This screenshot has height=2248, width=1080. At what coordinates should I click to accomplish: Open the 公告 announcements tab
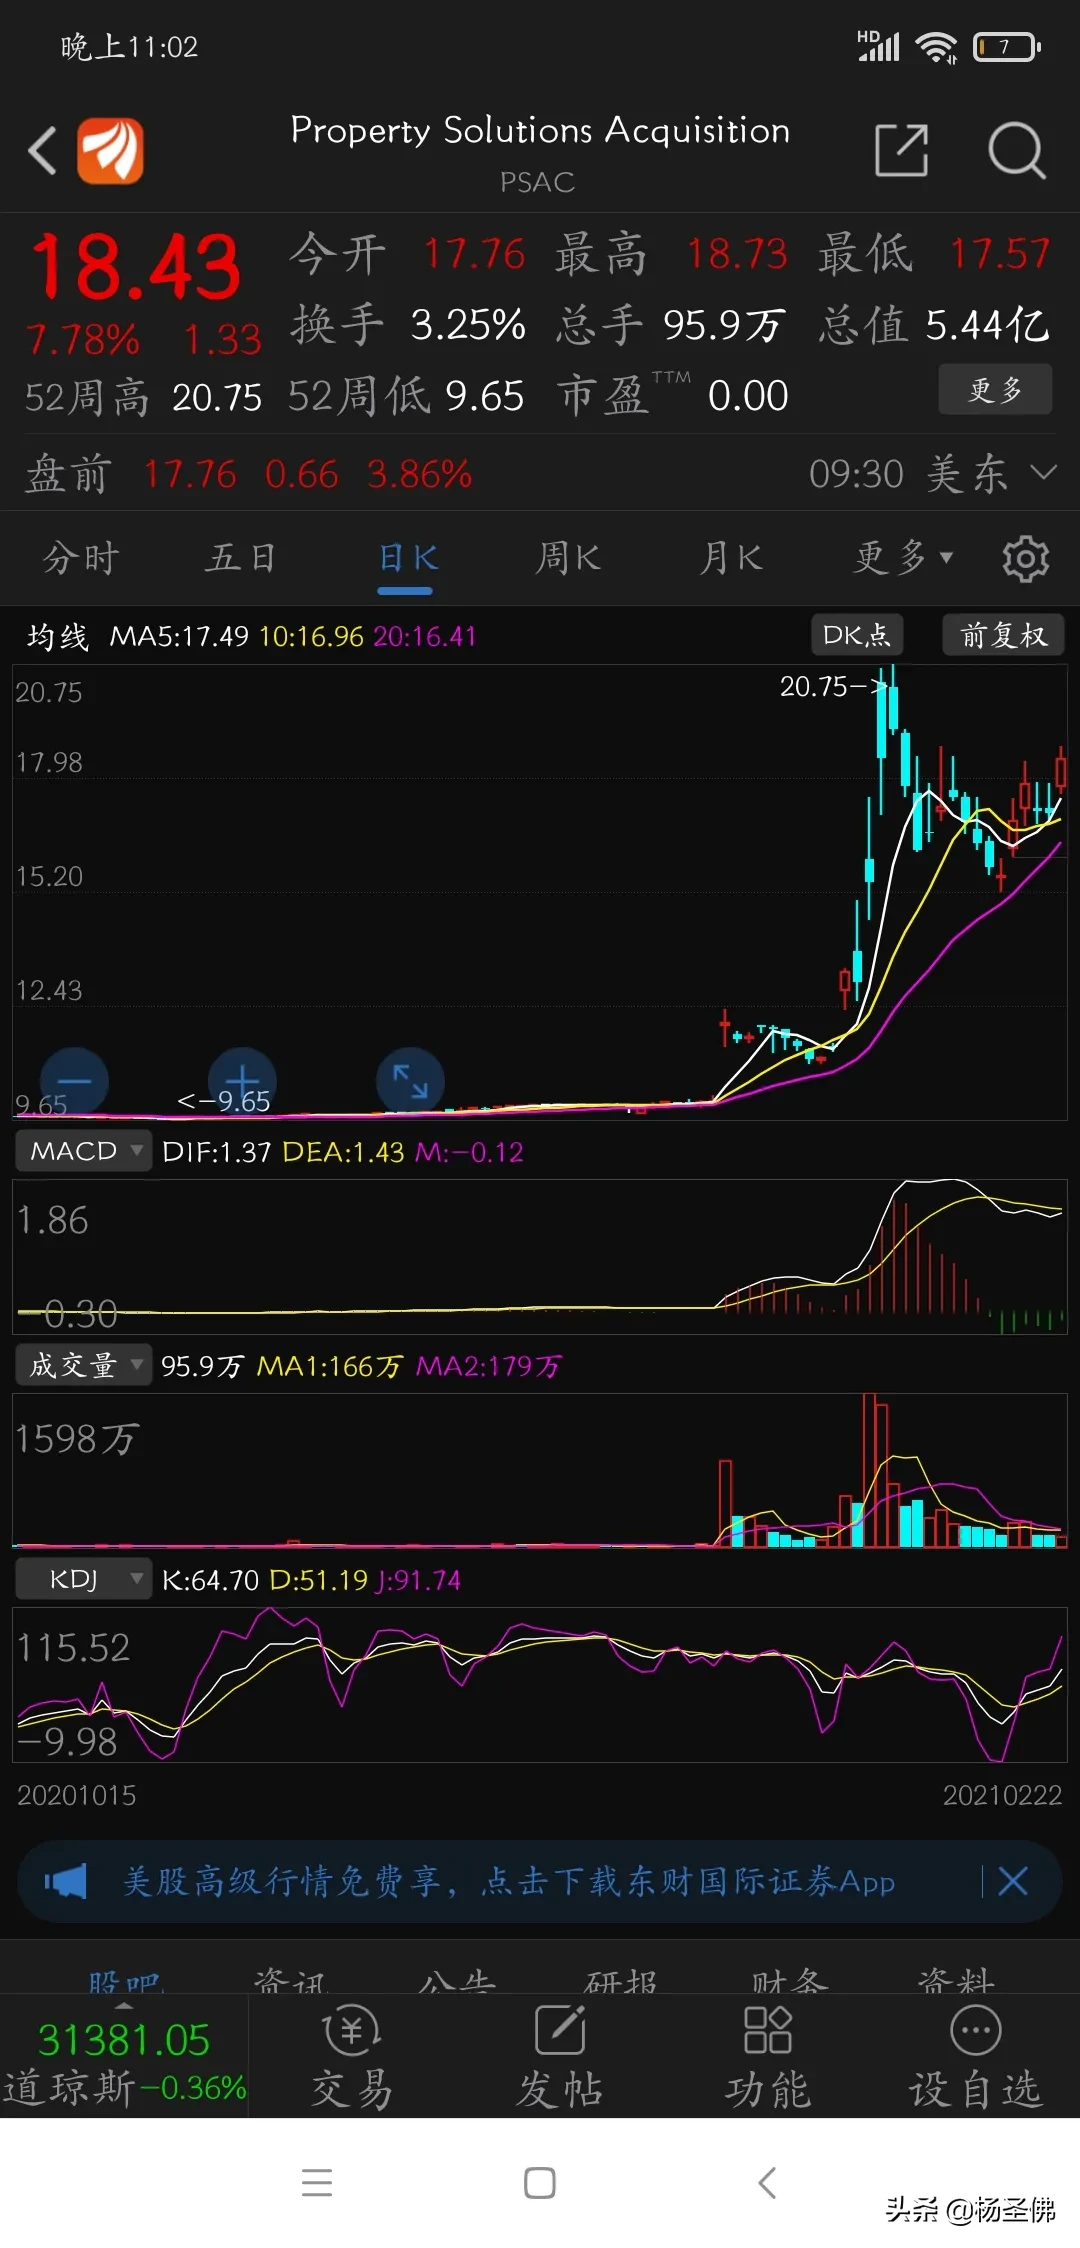(456, 1981)
